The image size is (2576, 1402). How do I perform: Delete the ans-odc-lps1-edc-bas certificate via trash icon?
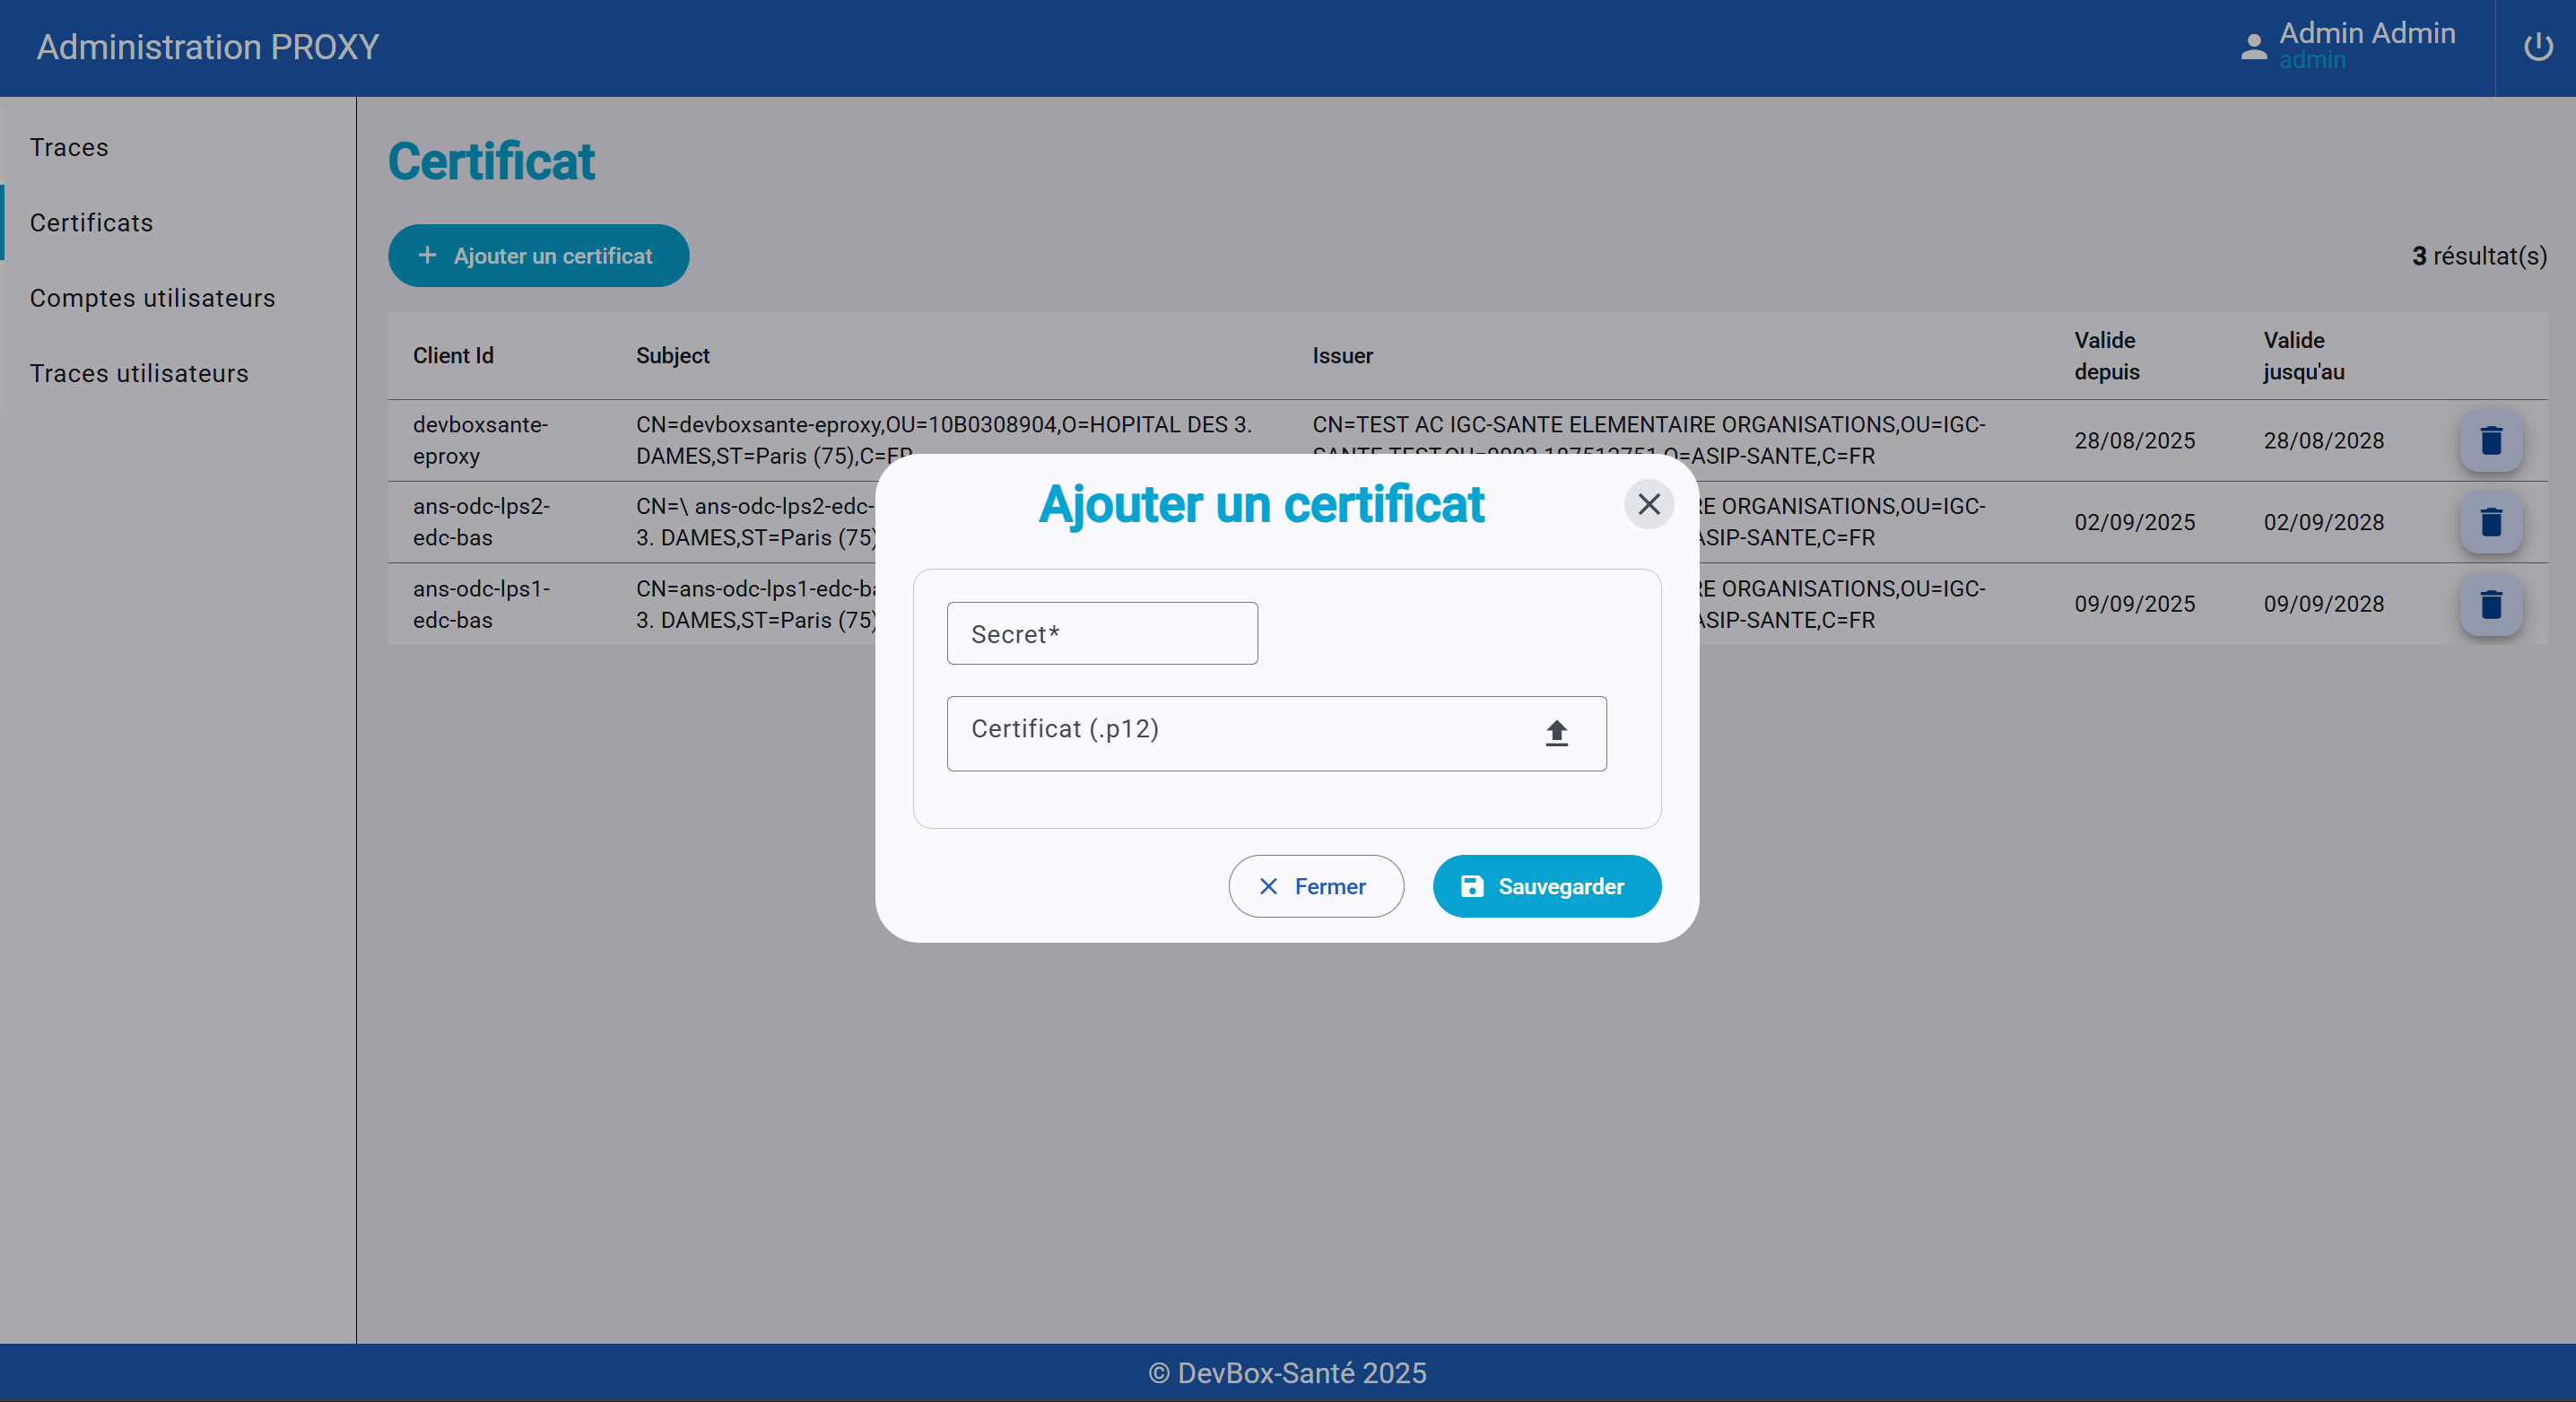click(2490, 604)
